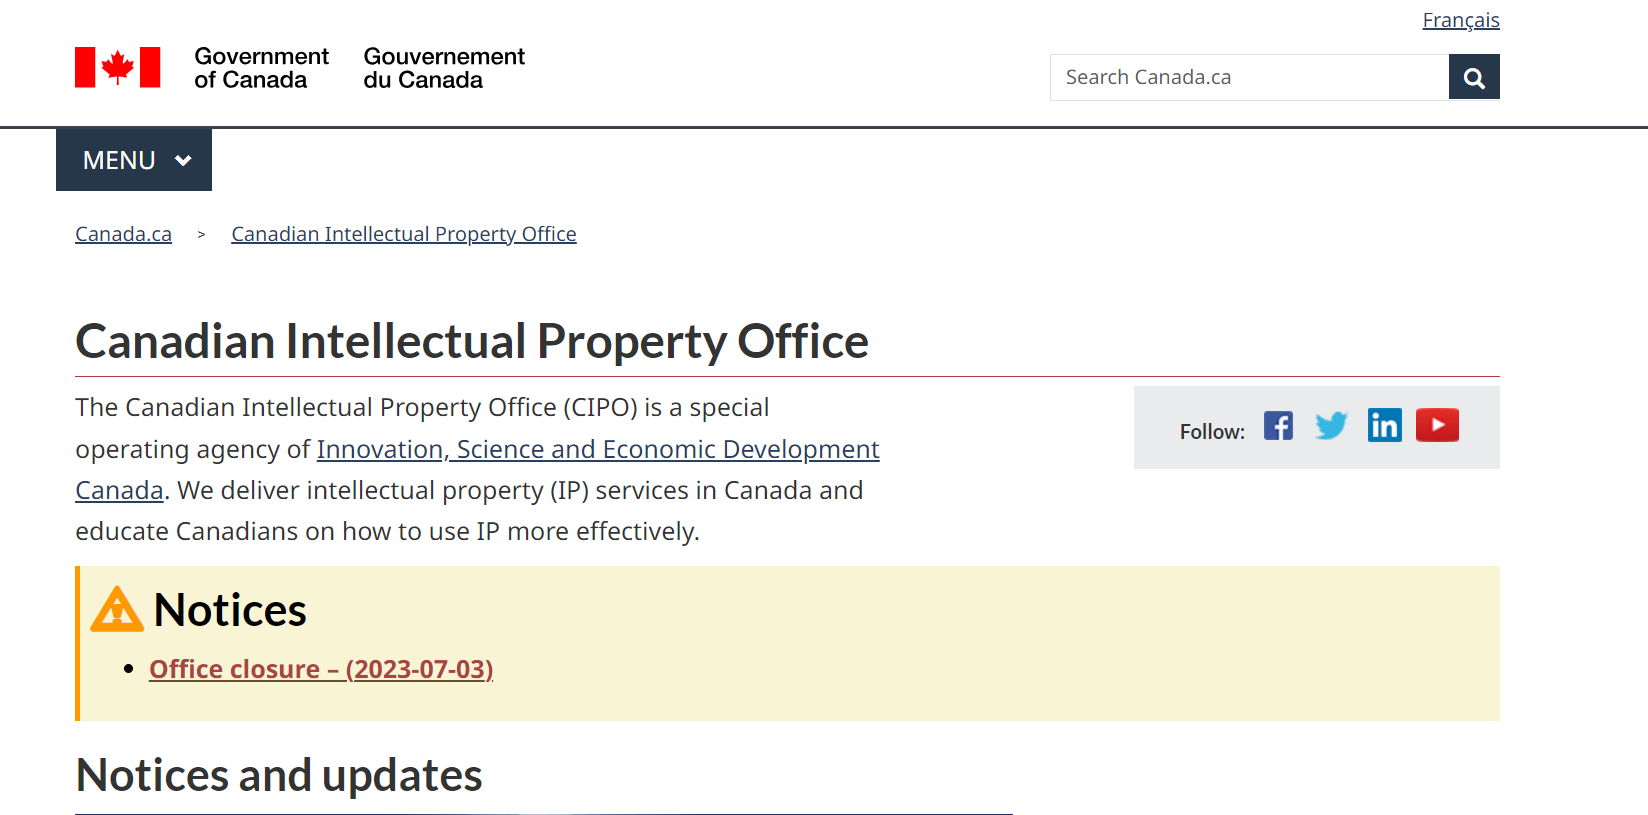Open Canadian Intellectual Property Office breadcrumb
Screen dimensions: 1648x815
coord(403,234)
